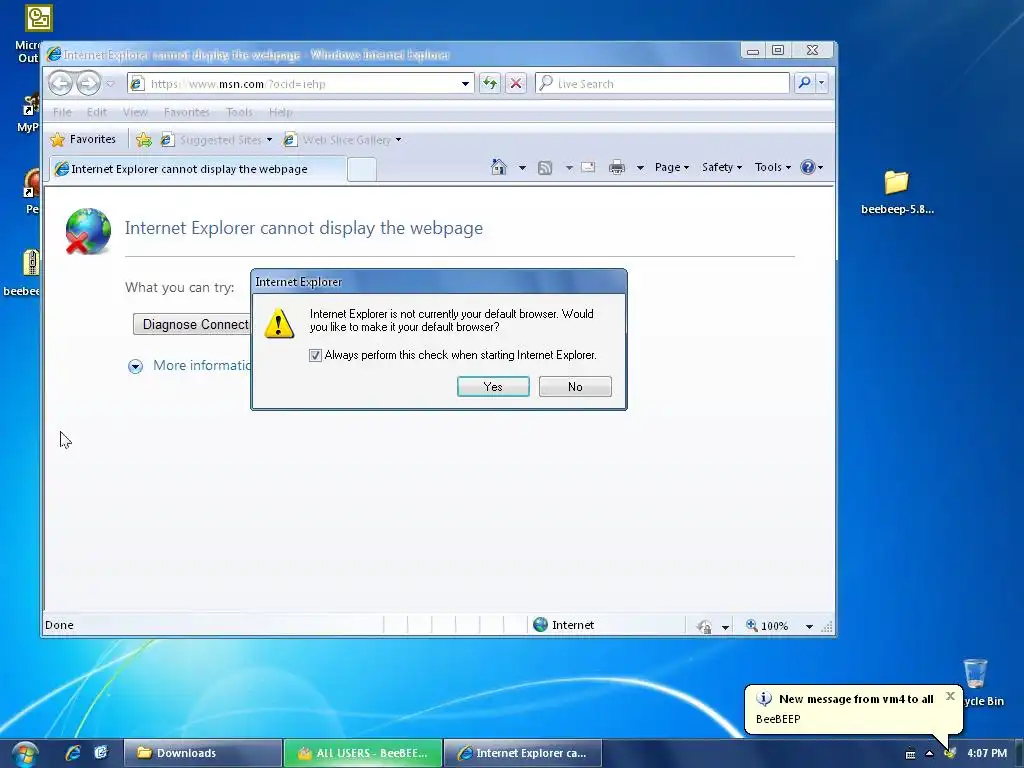The height and width of the screenshot is (768, 1024).
Task: Open the Favorites menu in menu bar
Action: [x=187, y=112]
